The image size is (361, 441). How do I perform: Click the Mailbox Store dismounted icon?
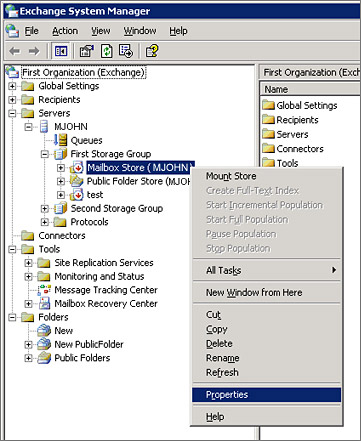coord(77,167)
